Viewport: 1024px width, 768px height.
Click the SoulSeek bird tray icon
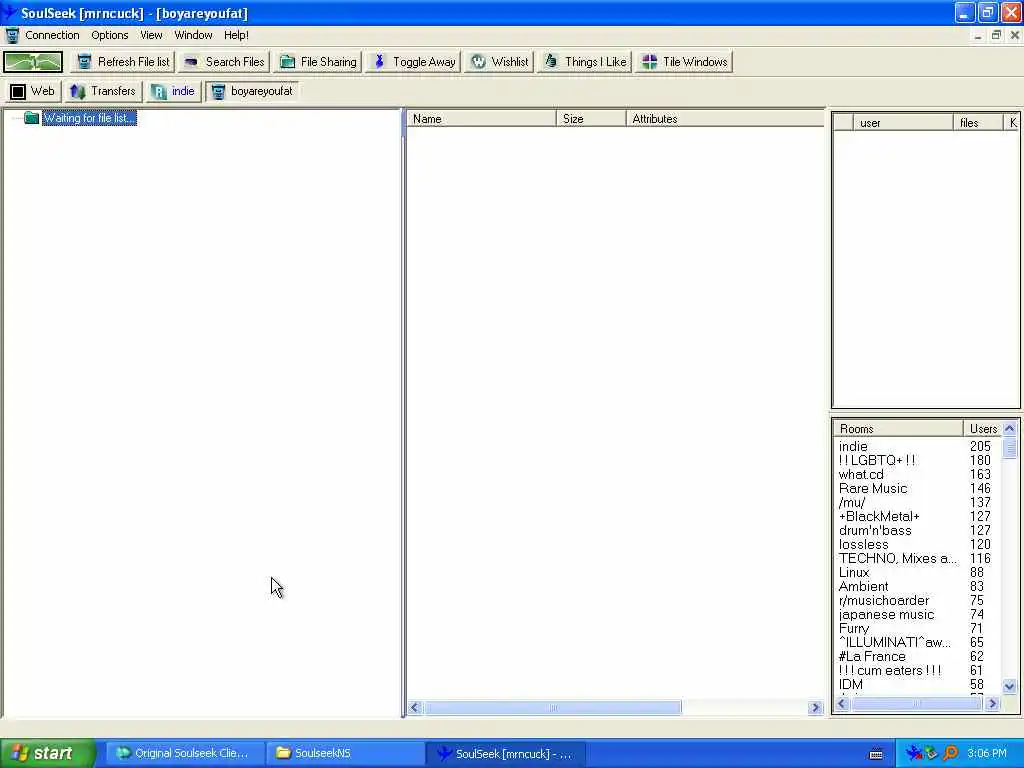coord(913,754)
